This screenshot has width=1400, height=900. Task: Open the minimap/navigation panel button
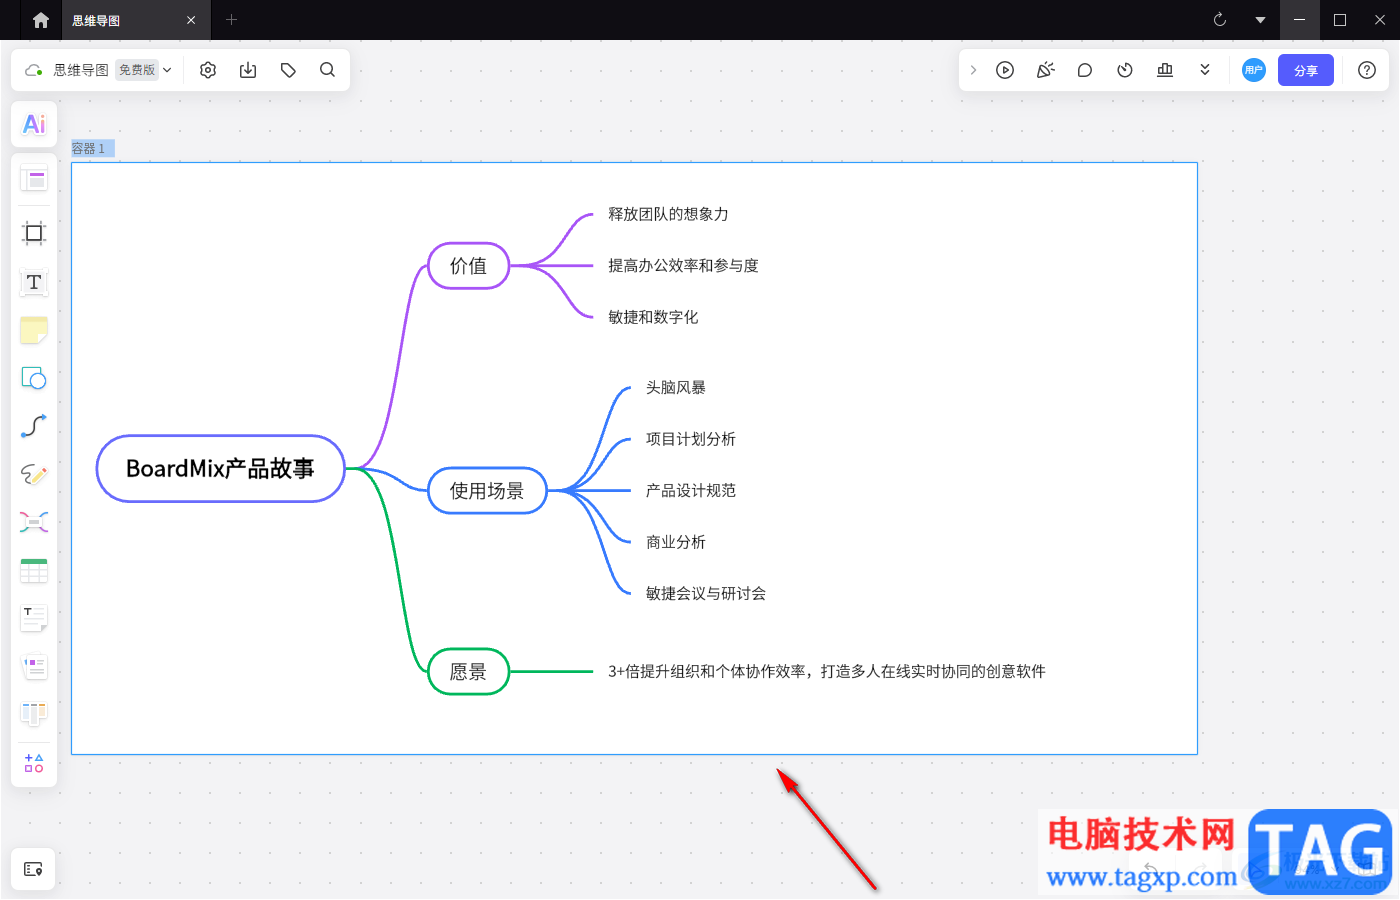pos(33,869)
